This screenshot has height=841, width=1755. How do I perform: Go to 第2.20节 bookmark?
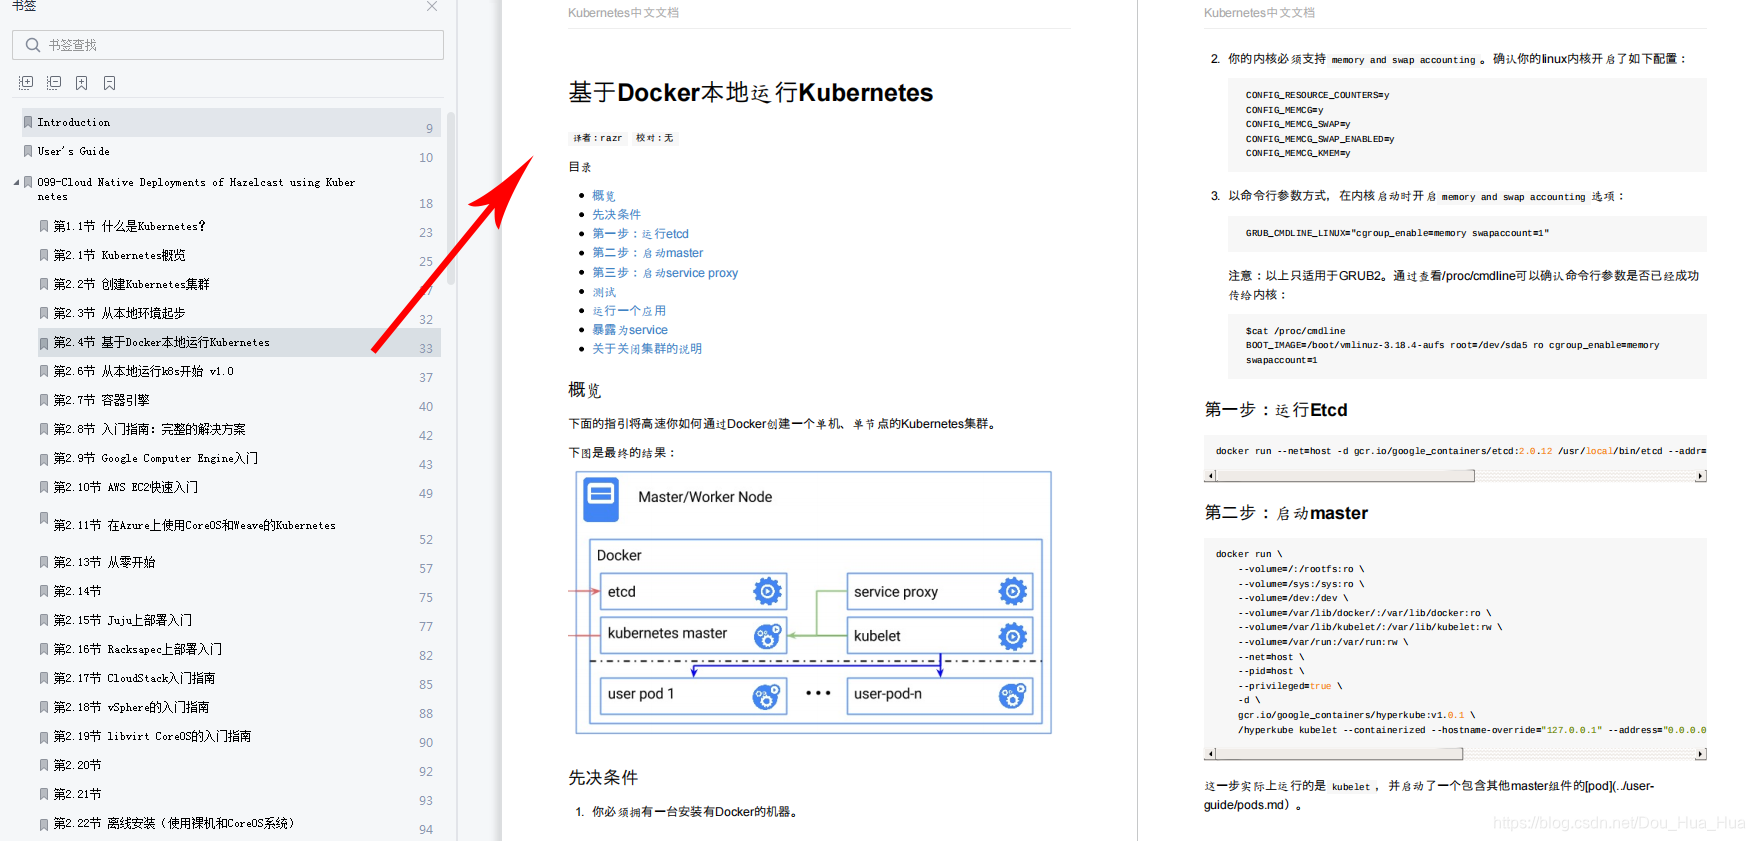coord(78,765)
